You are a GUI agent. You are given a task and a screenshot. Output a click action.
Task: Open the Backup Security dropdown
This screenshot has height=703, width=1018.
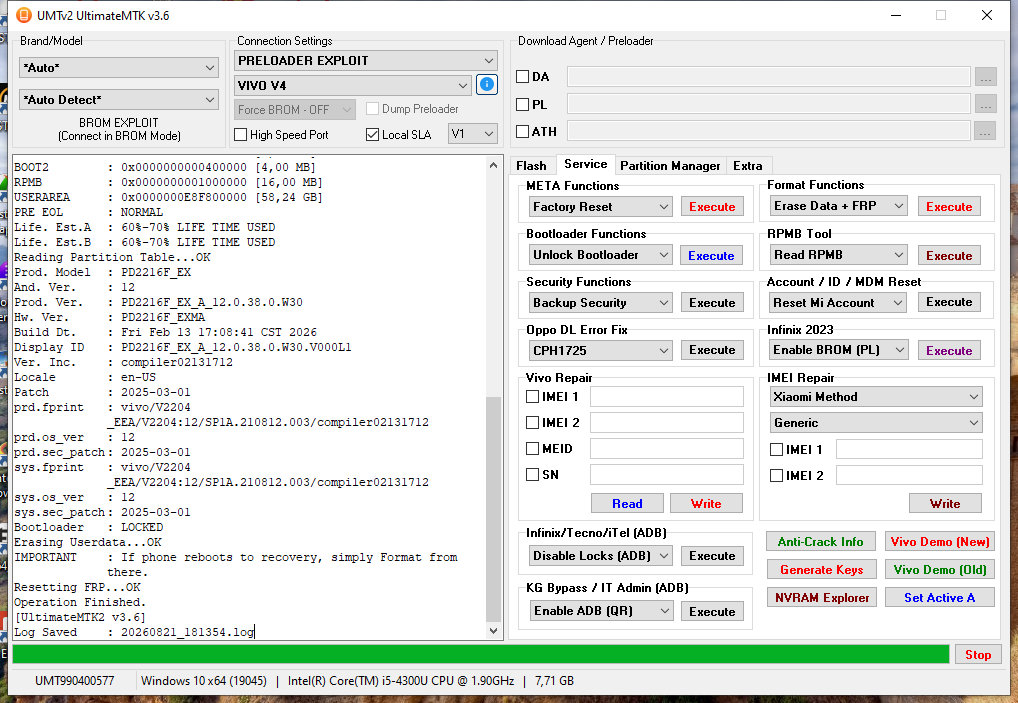601,302
